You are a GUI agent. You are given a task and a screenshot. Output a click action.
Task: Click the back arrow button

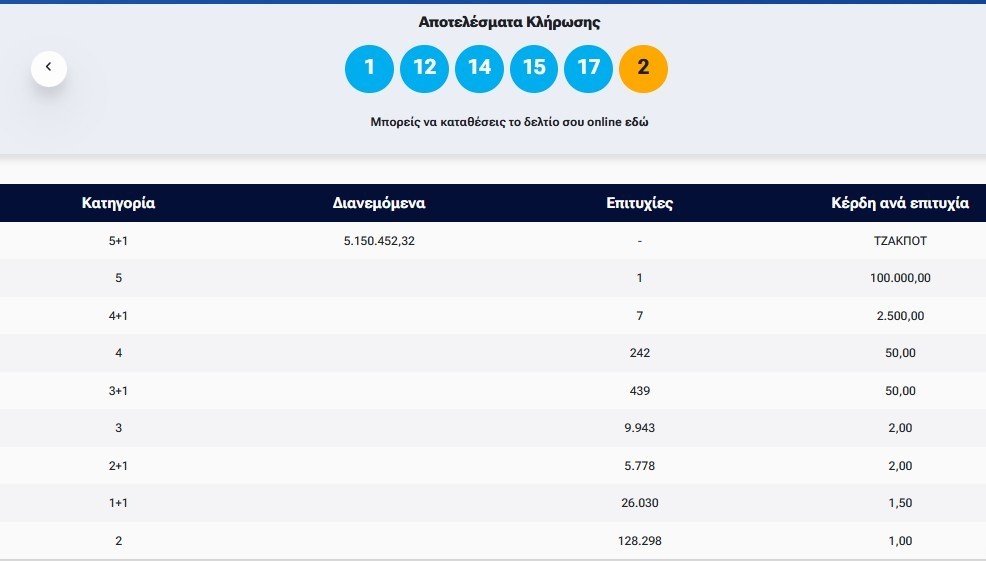[48, 68]
